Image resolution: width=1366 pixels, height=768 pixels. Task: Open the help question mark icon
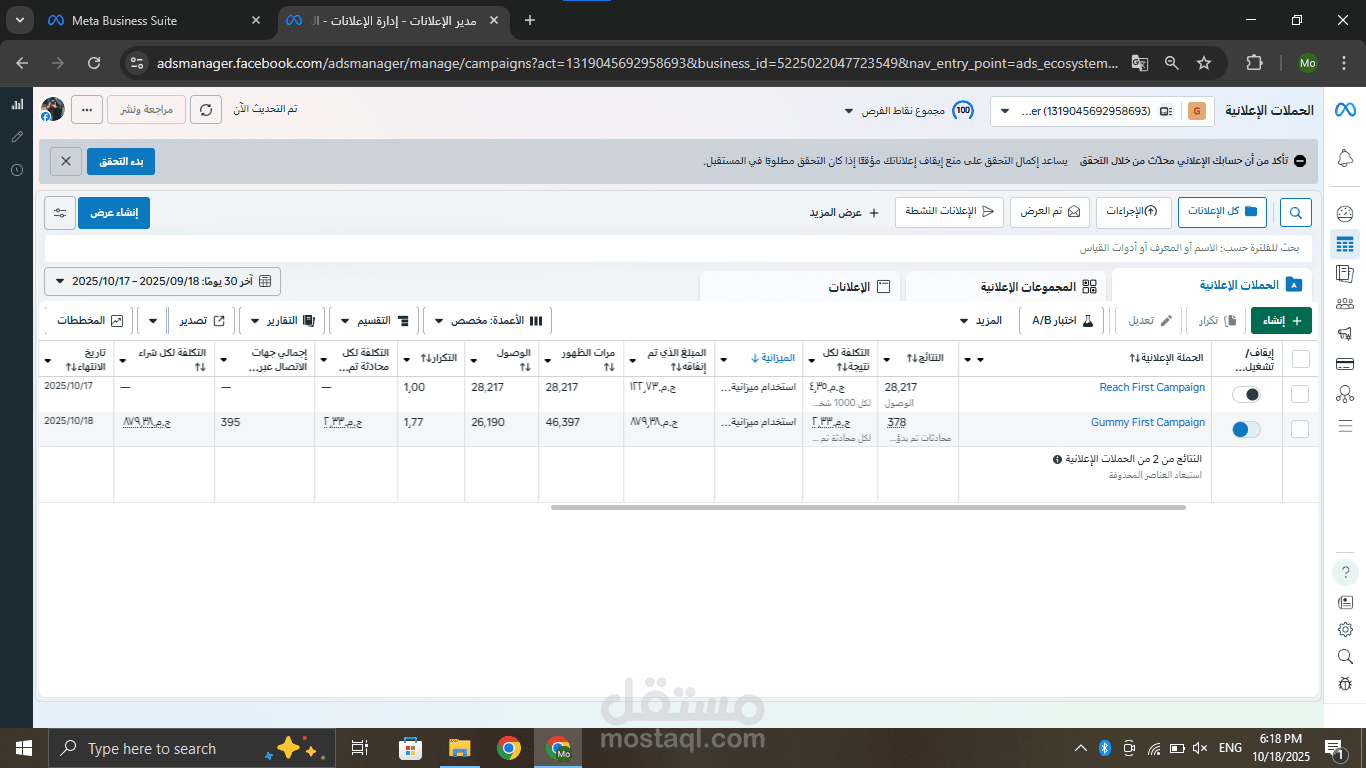[1345, 573]
